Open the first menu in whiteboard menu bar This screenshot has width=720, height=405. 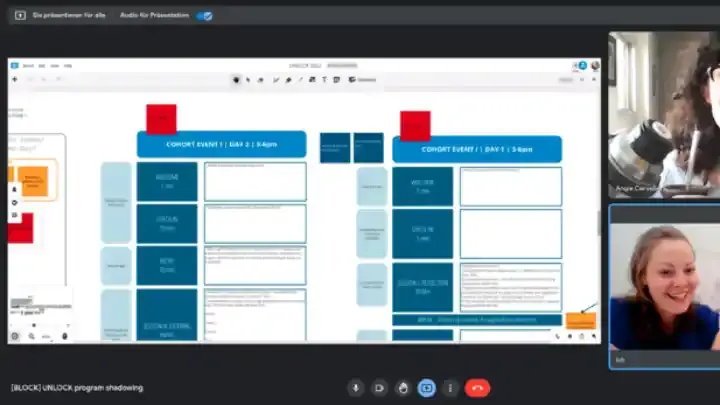coord(28,65)
